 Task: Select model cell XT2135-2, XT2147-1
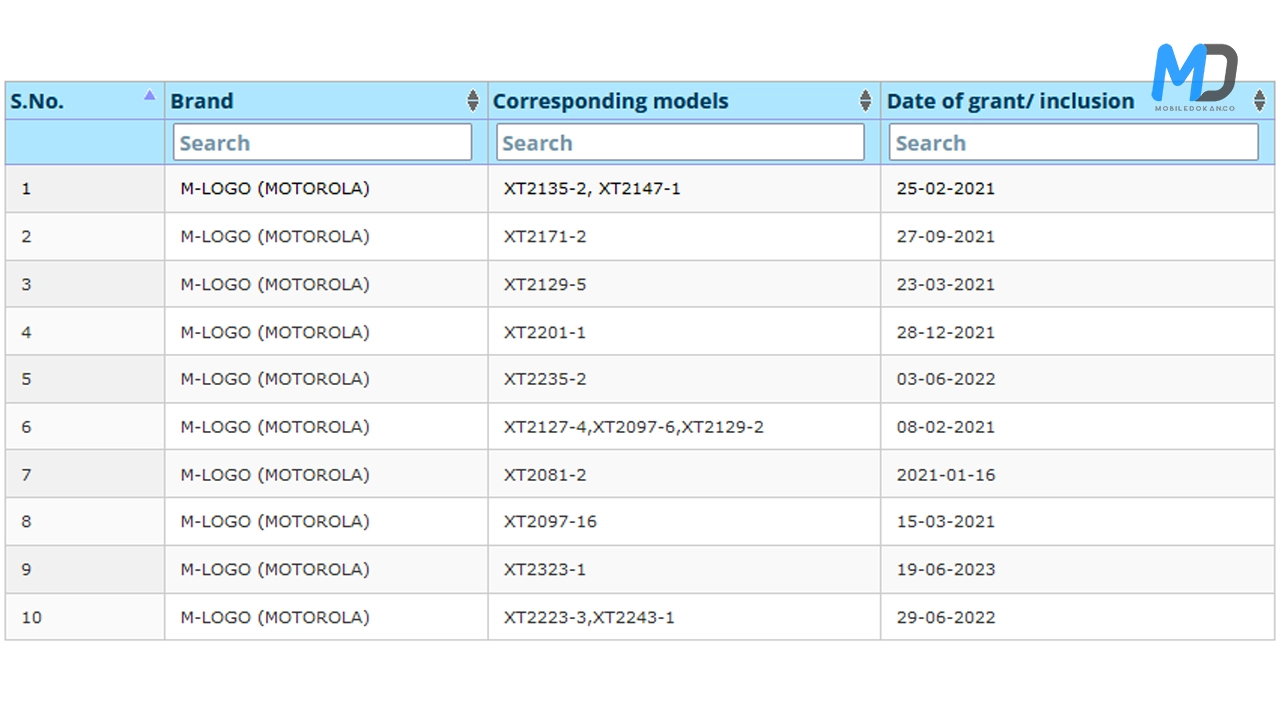[592, 188]
